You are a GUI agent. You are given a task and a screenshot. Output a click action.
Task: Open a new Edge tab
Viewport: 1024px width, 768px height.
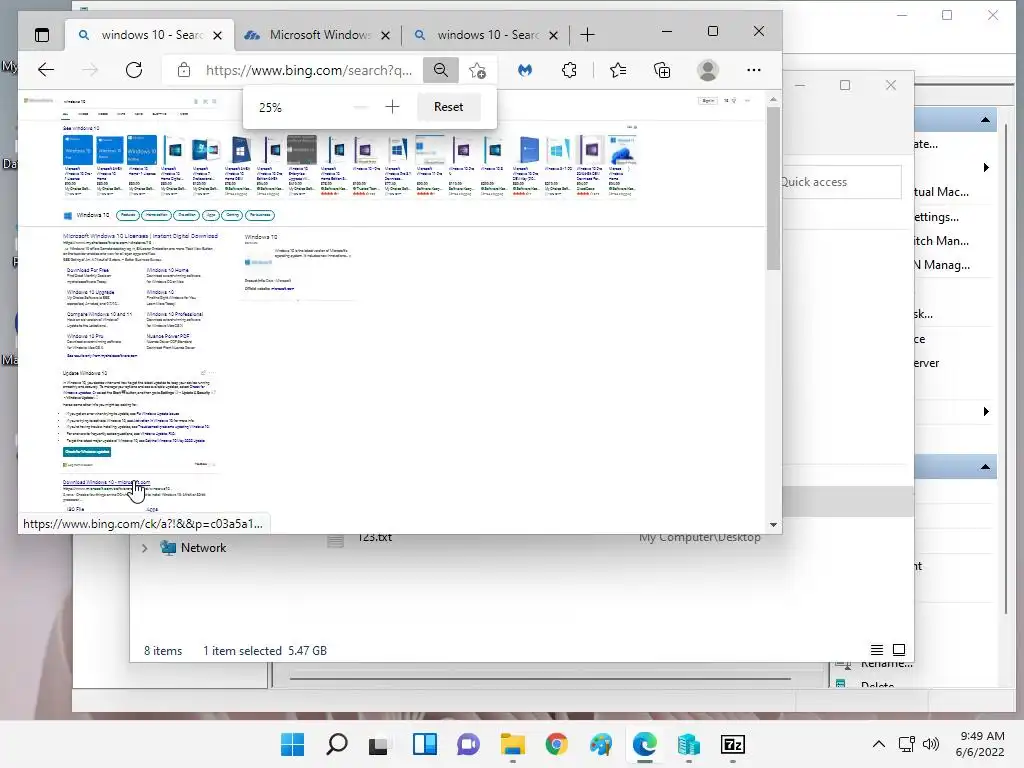coord(587,35)
